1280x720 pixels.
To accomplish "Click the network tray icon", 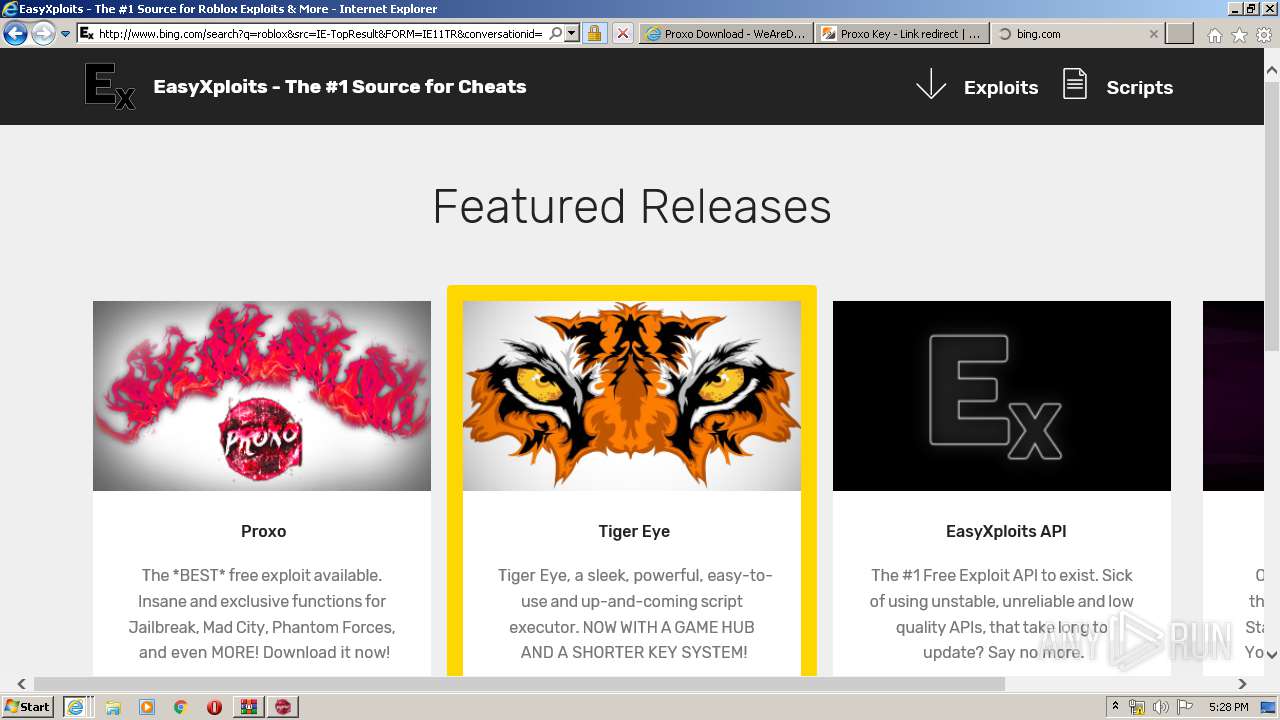I will (x=1137, y=707).
